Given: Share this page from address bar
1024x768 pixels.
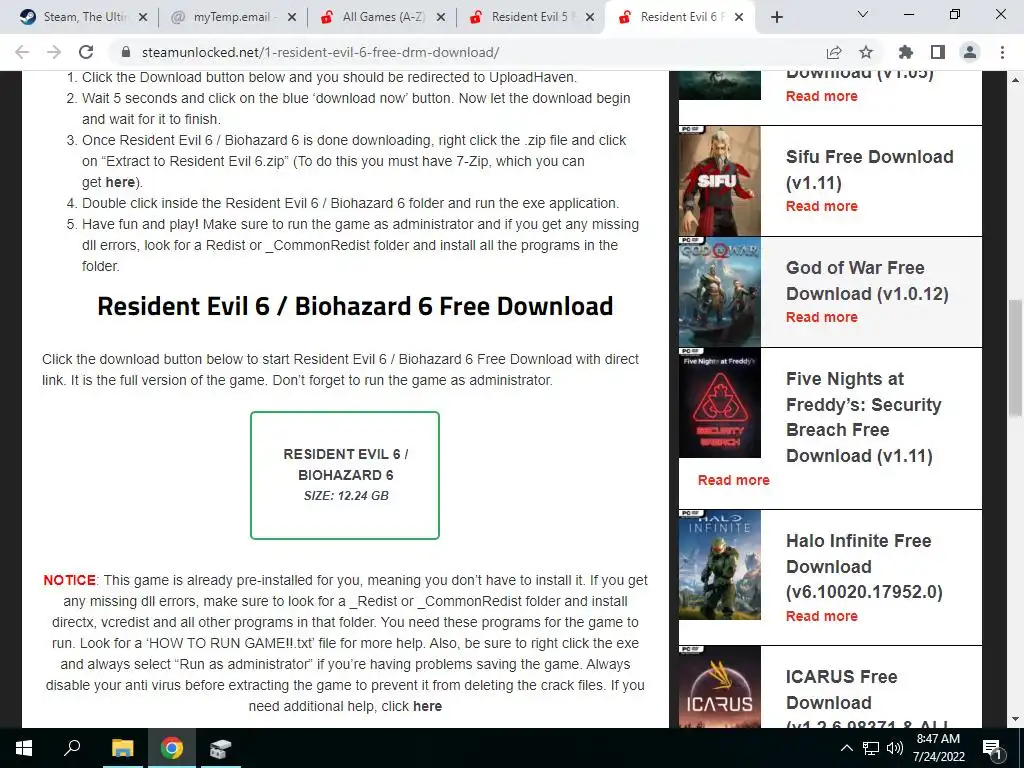Looking at the screenshot, I should tap(833, 52).
